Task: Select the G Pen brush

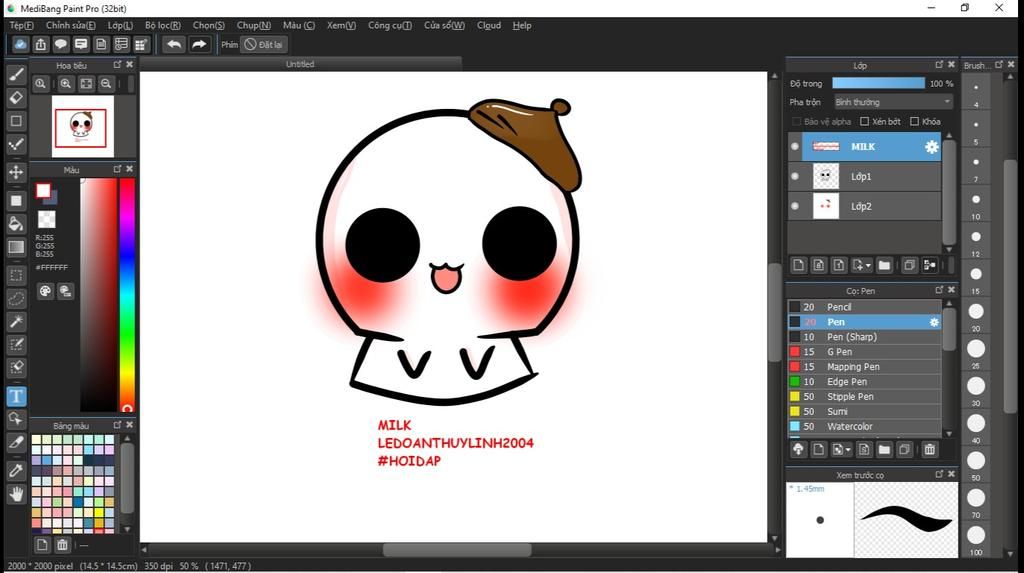Action: click(x=865, y=352)
